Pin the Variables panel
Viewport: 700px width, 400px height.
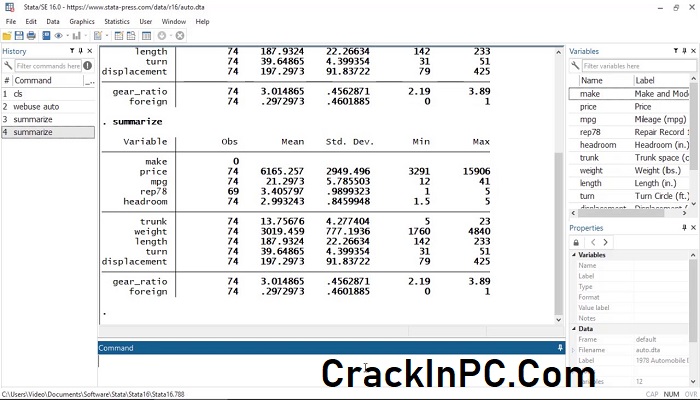[684, 51]
